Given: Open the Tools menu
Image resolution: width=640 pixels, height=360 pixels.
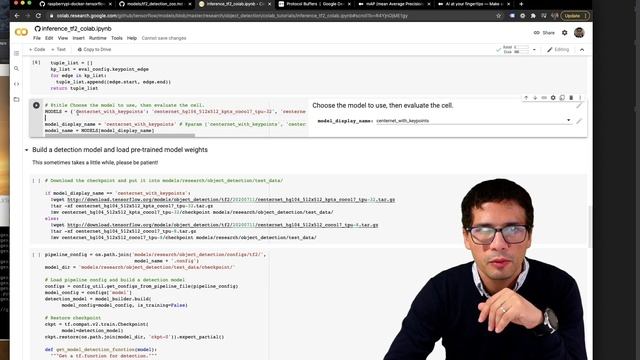Looking at the screenshot, I should 117,38.
